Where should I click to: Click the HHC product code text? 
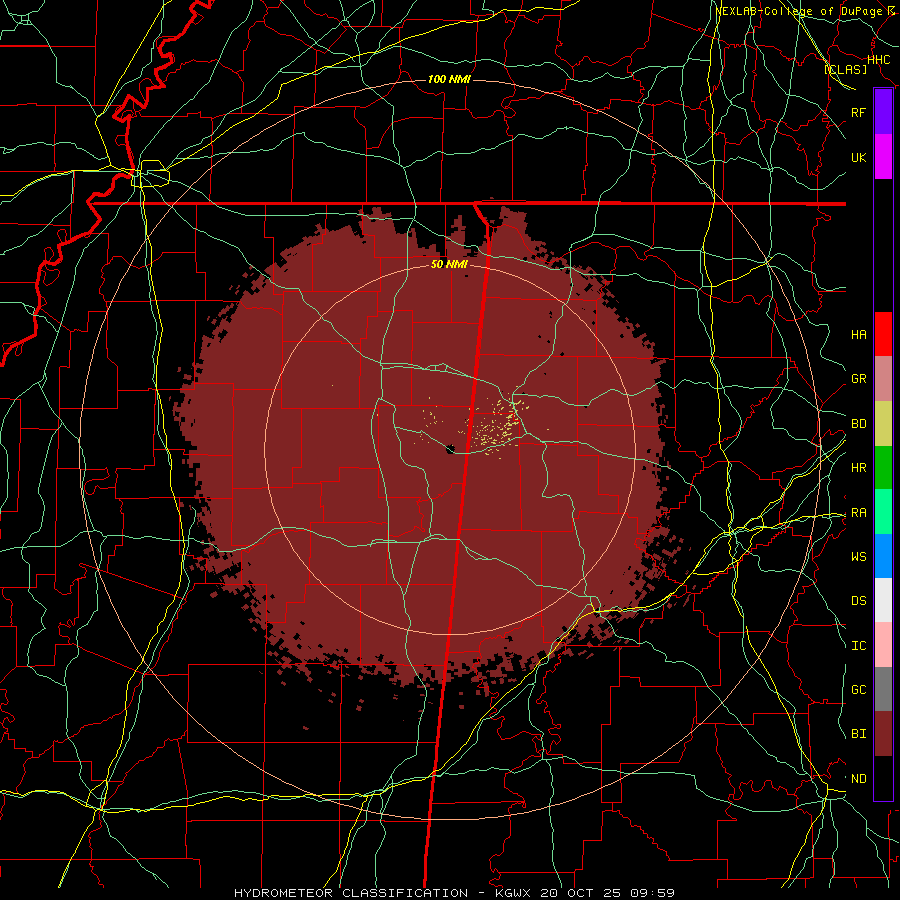[x=878, y=60]
